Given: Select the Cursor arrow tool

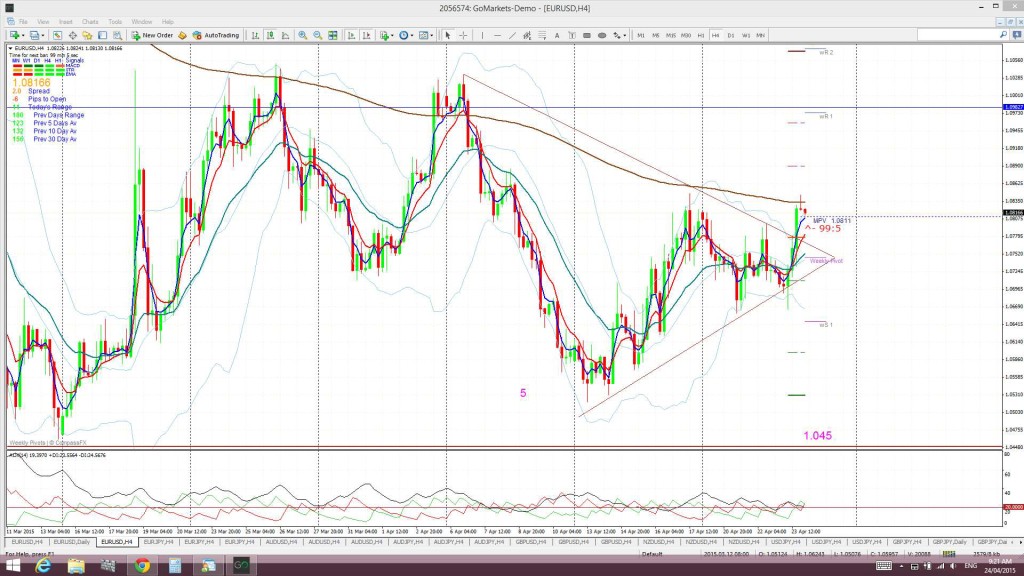Looking at the screenshot, I should [448, 35].
